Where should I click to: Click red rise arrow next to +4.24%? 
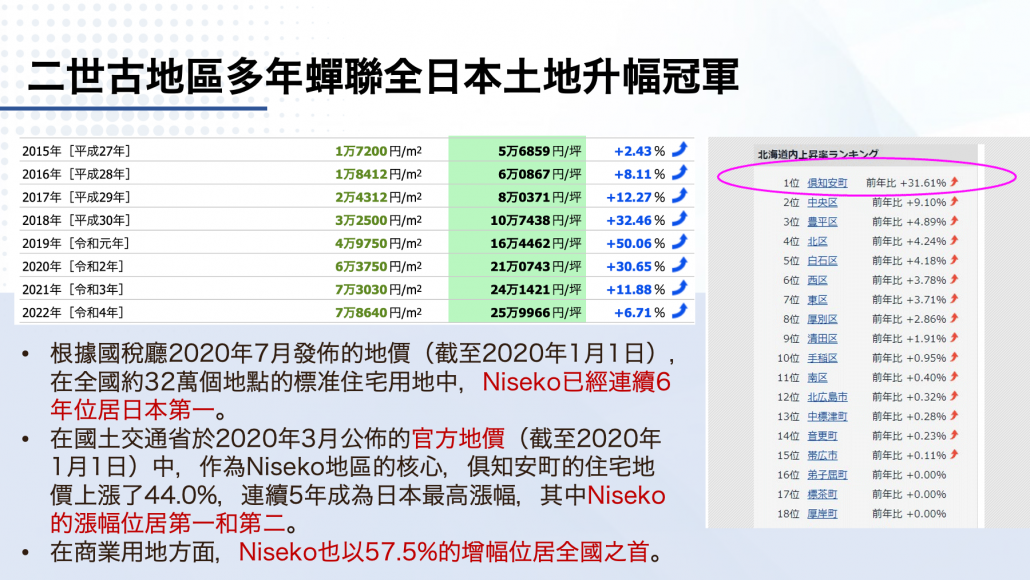pos(954,240)
